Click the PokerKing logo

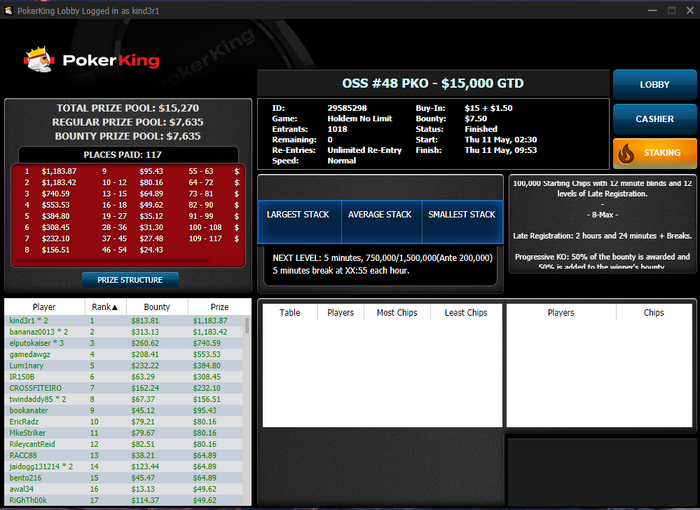[92, 59]
